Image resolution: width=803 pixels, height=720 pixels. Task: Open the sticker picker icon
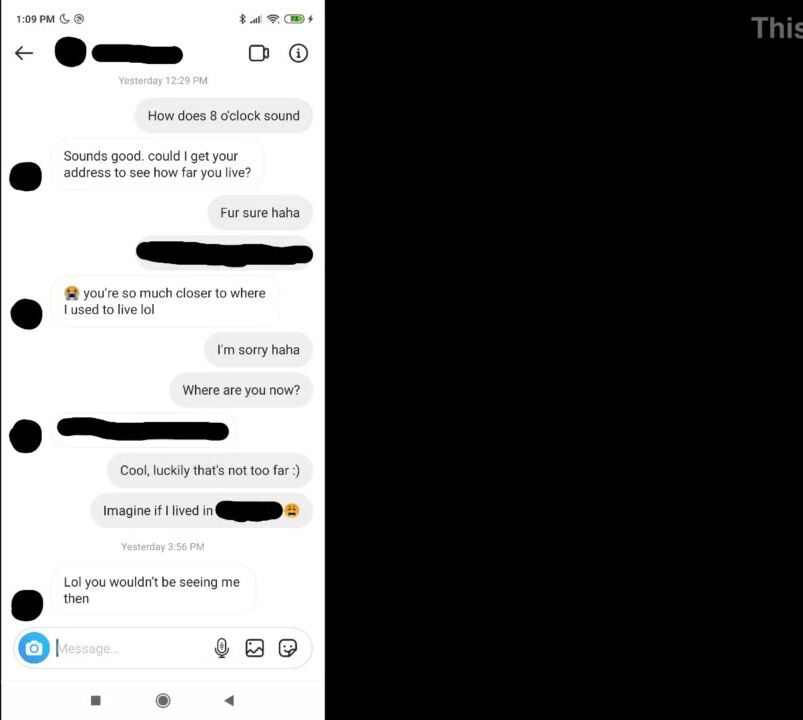[x=288, y=648]
